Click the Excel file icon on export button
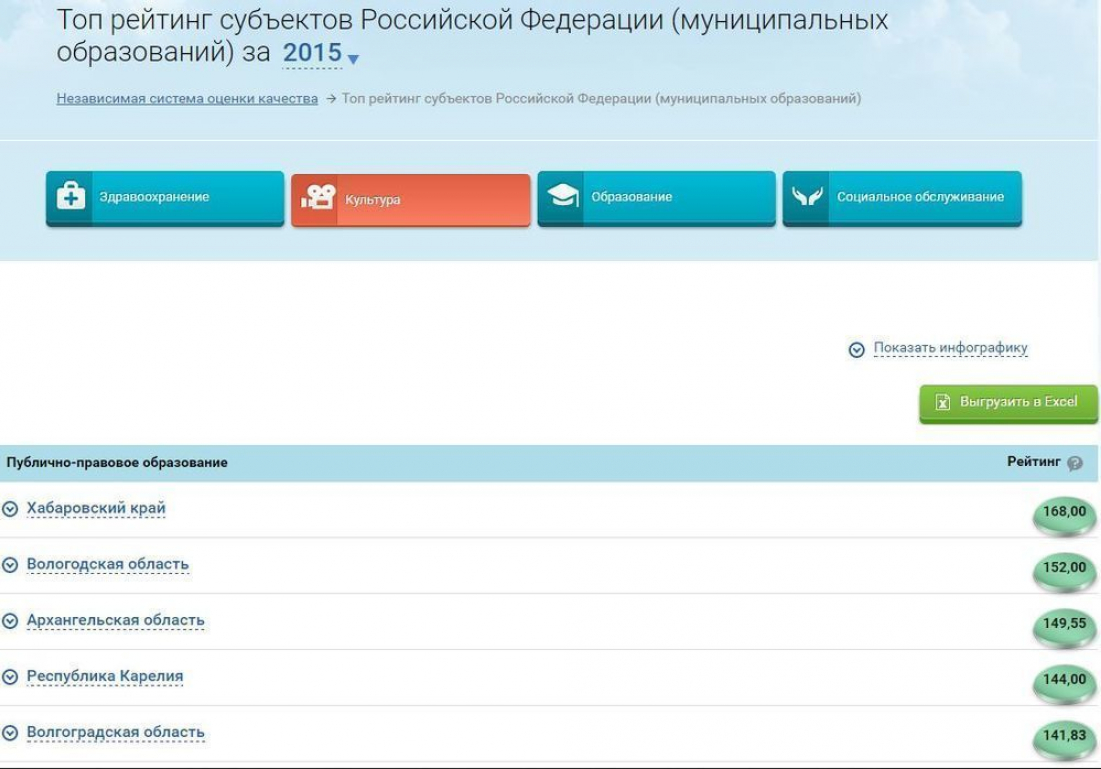 coord(942,402)
